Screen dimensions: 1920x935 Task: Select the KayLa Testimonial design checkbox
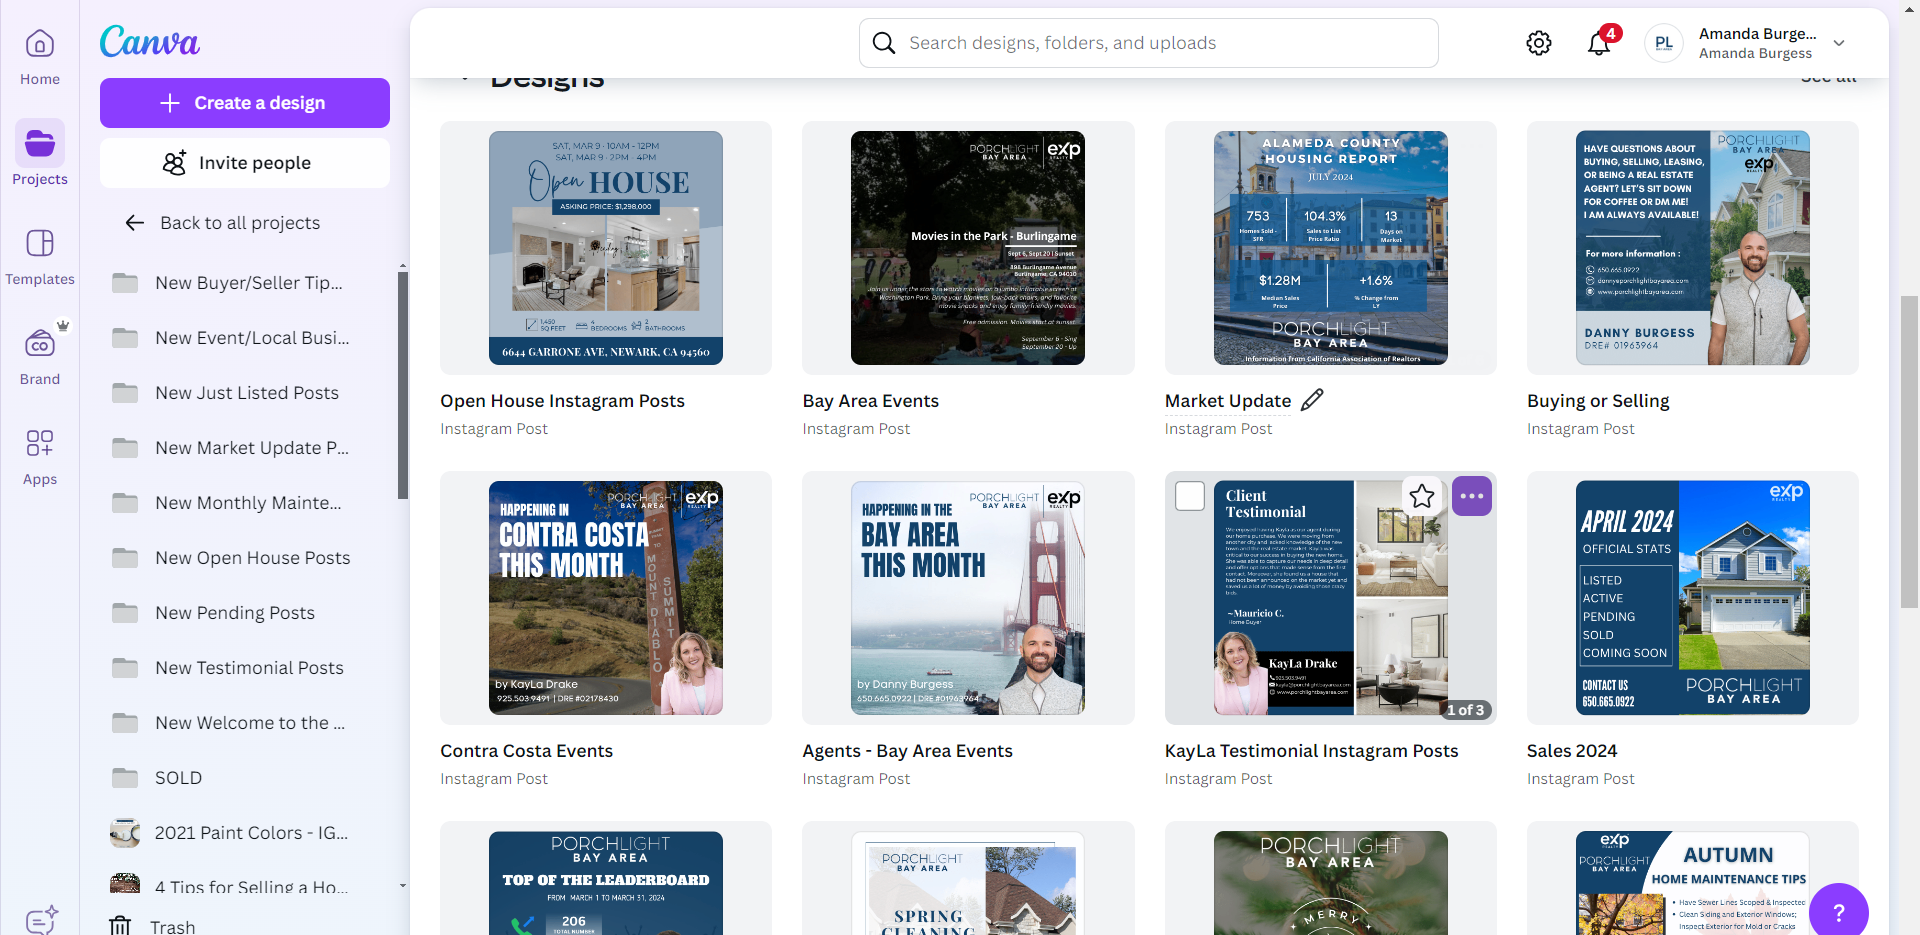coord(1190,496)
